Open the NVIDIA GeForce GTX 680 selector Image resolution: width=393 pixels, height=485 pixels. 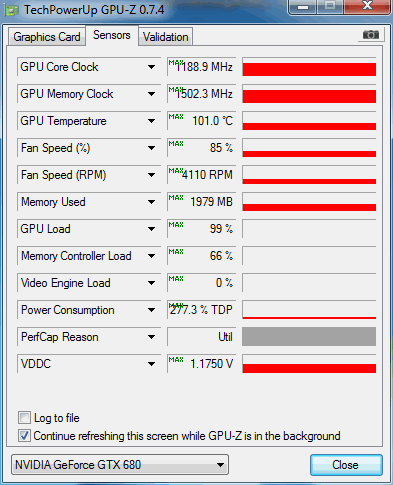pos(120,464)
